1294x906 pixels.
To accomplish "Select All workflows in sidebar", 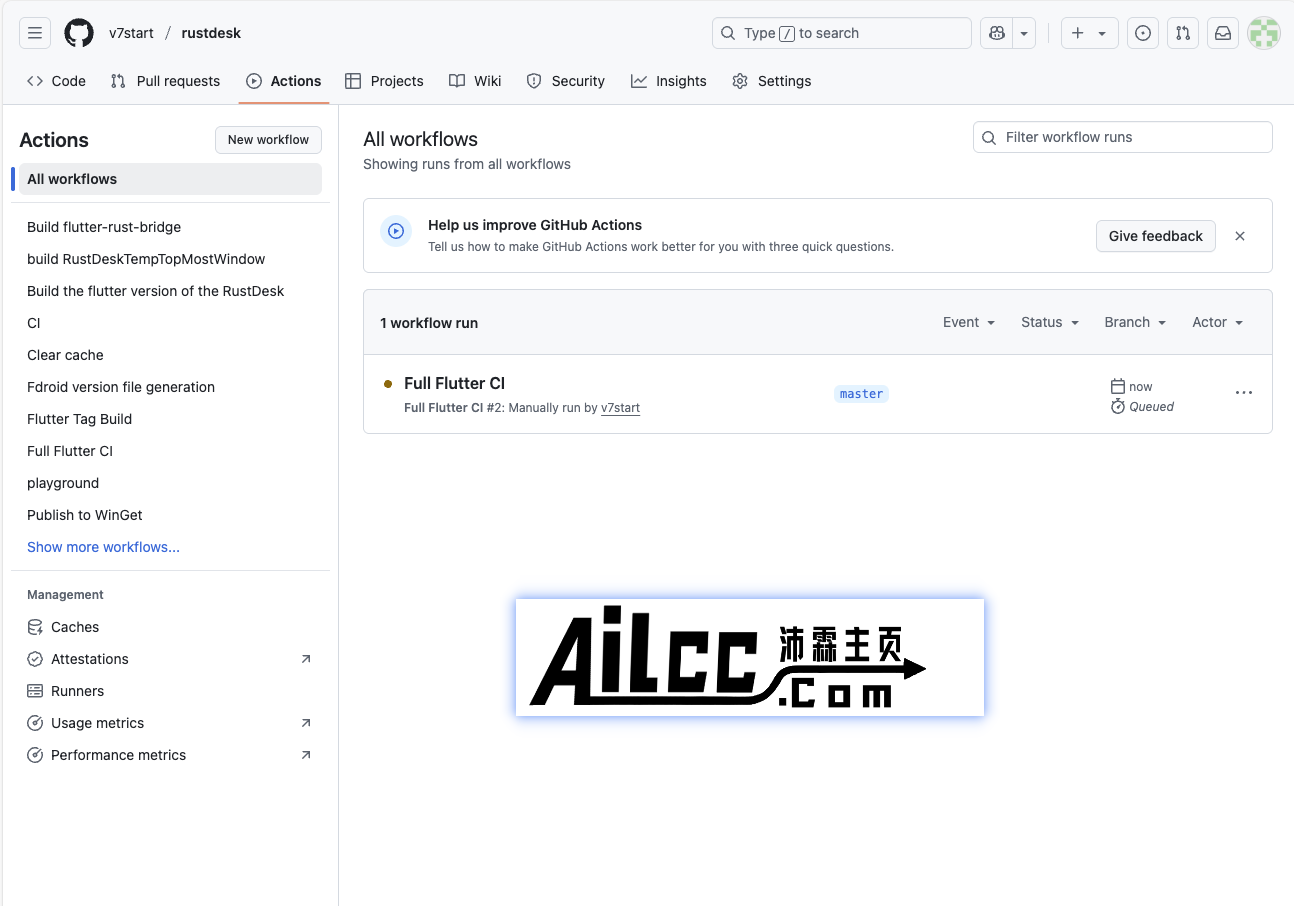I will (x=170, y=179).
